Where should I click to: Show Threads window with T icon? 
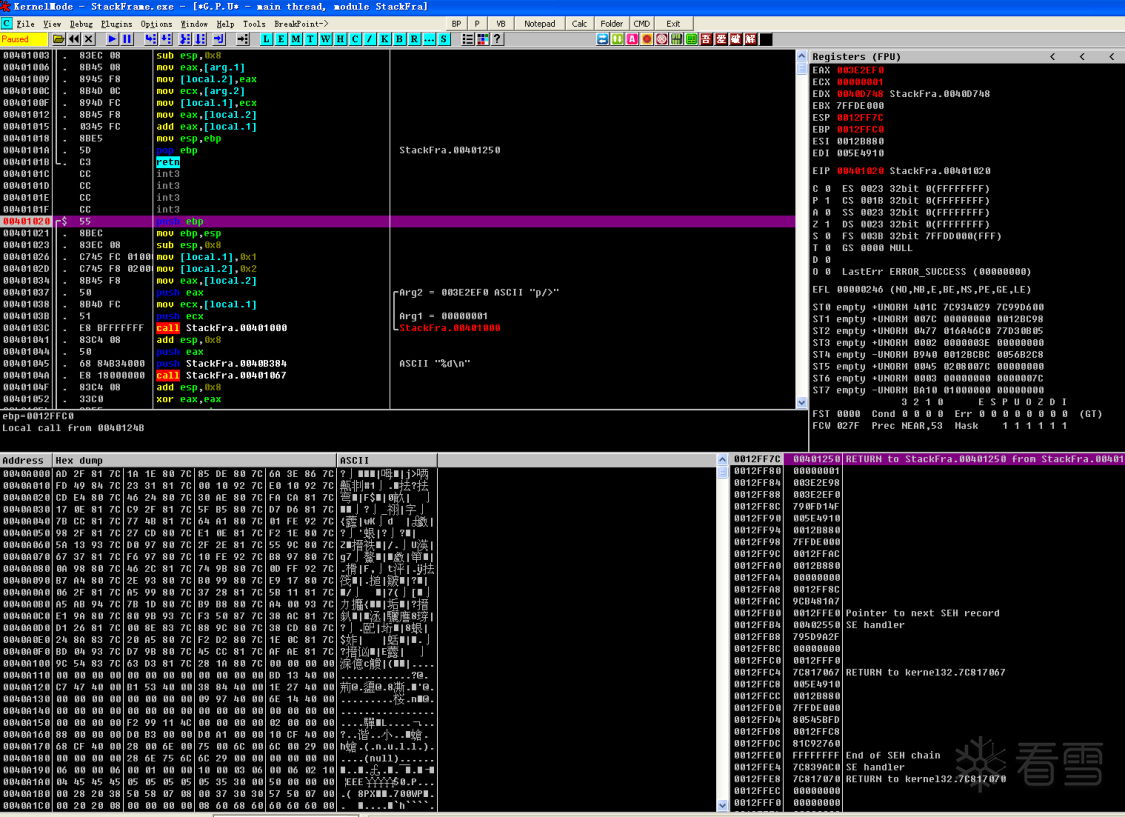311,39
